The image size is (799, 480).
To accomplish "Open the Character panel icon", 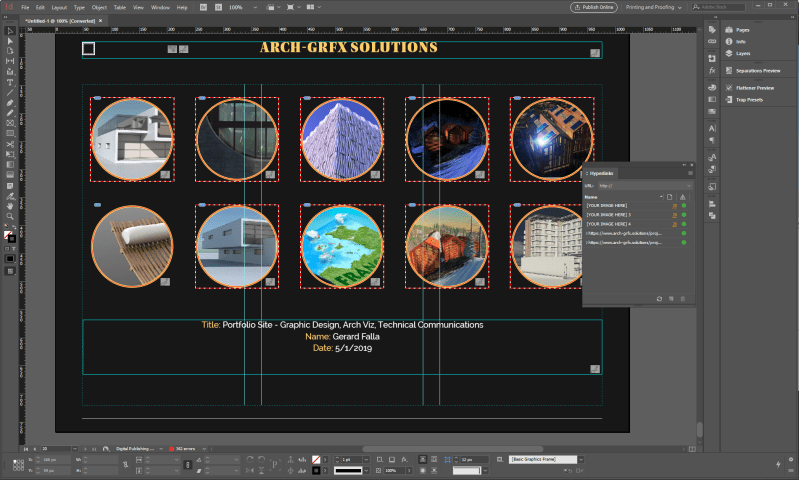I will click(x=712, y=128).
